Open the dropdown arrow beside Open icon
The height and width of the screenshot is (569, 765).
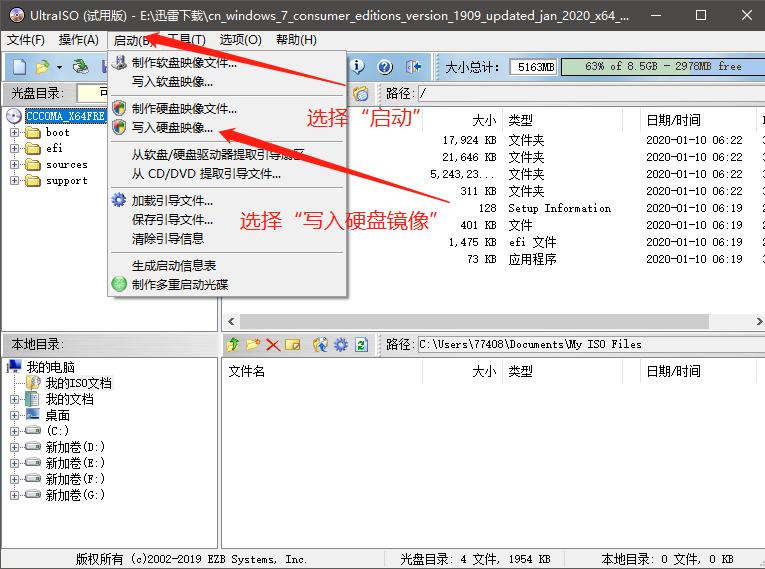[x=60, y=67]
